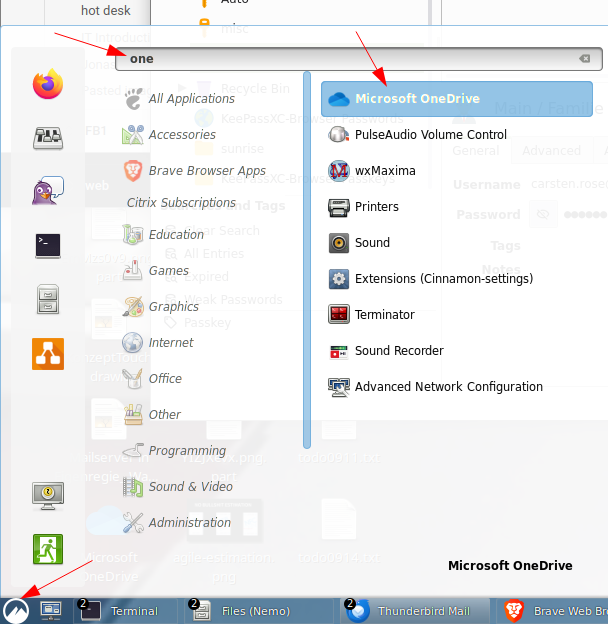Select the Programming category
608x624 pixels.
tap(174, 450)
